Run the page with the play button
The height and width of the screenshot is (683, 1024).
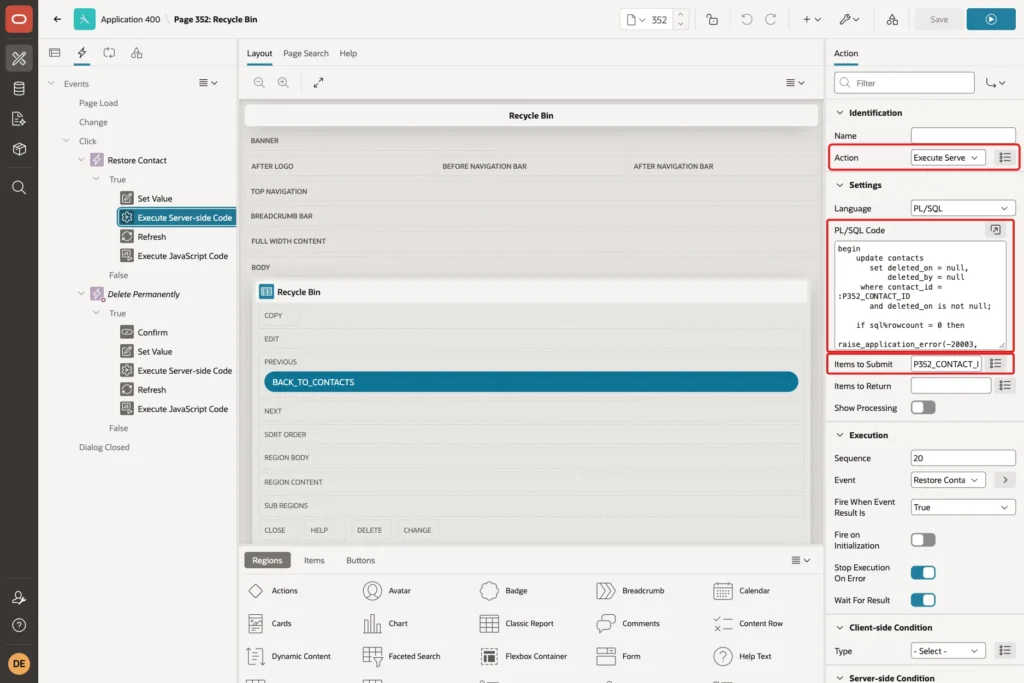[x=991, y=20]
